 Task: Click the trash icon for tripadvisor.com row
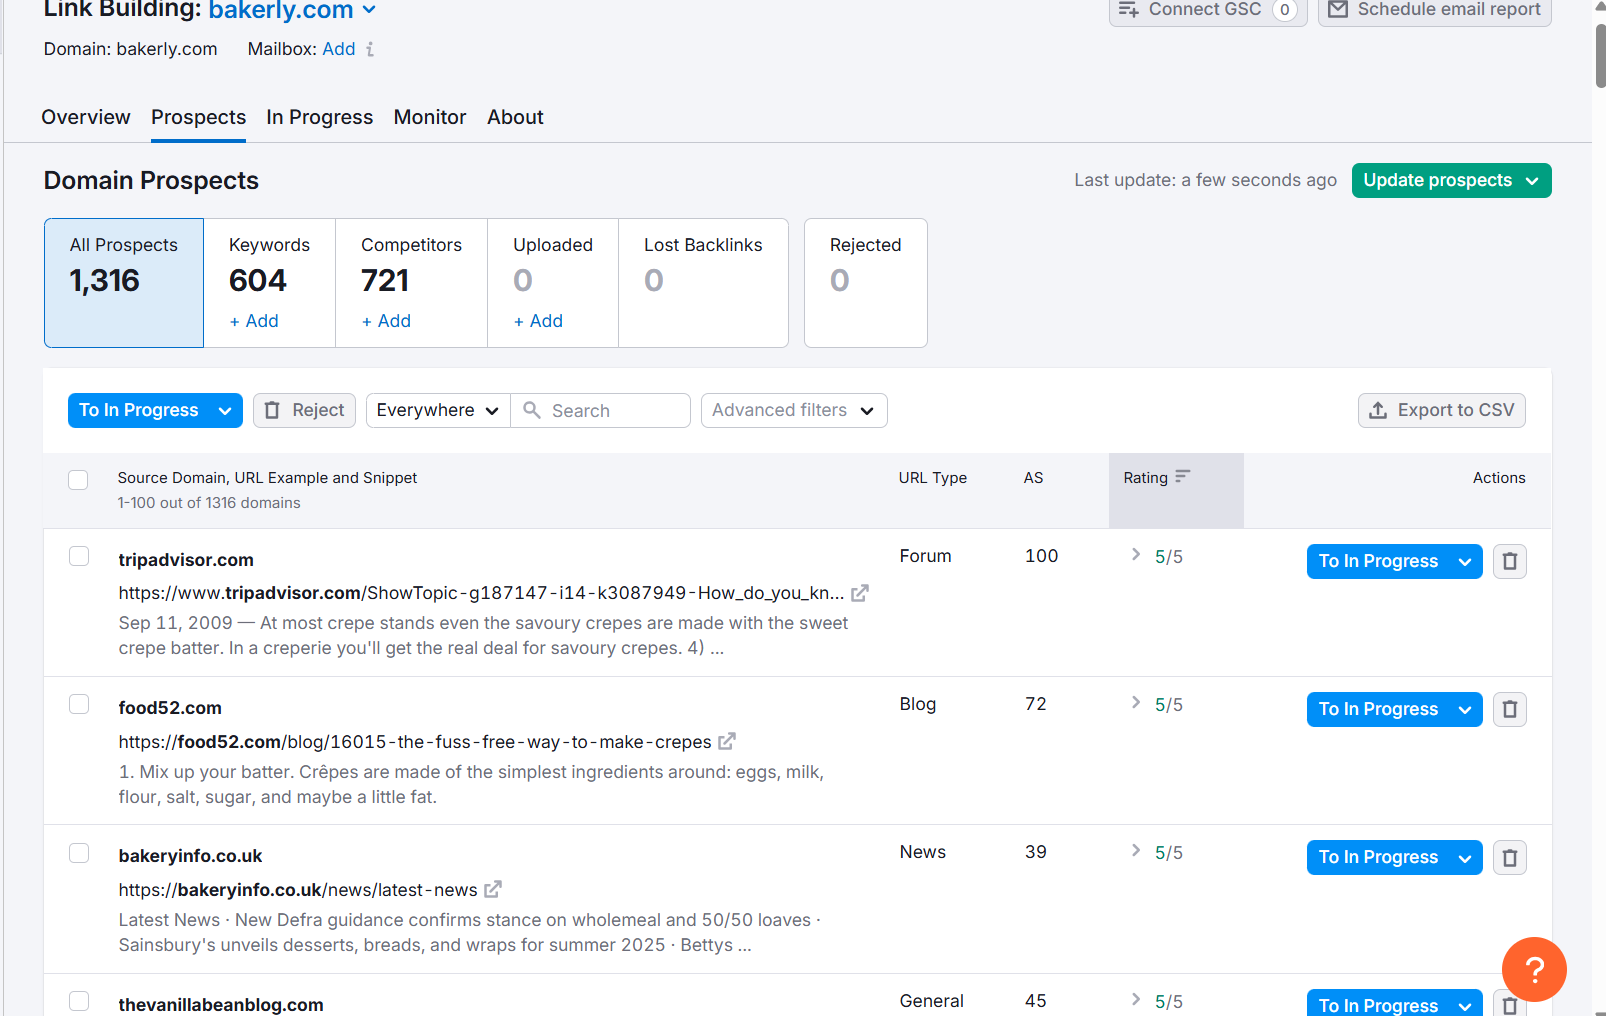(1509, 561)
